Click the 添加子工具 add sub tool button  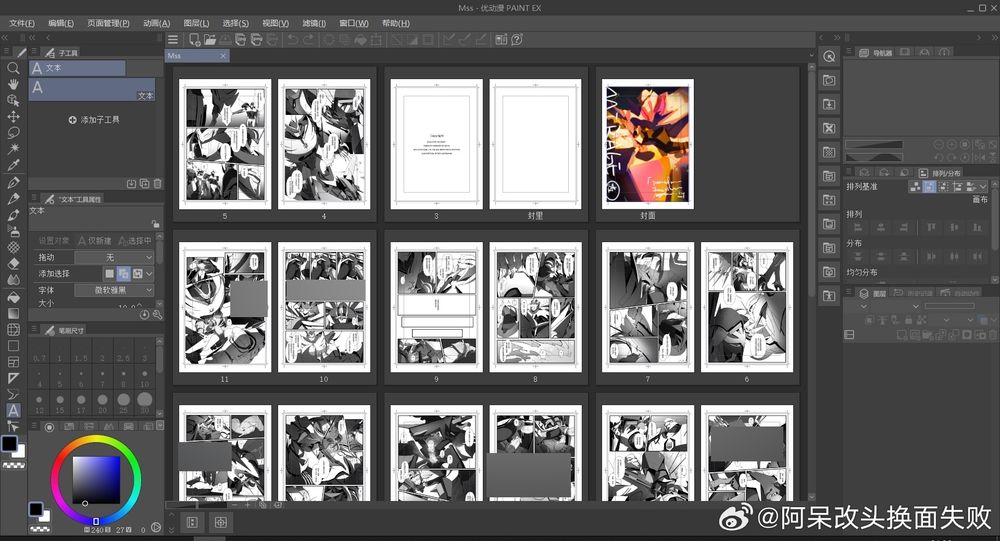coord(94,119)
